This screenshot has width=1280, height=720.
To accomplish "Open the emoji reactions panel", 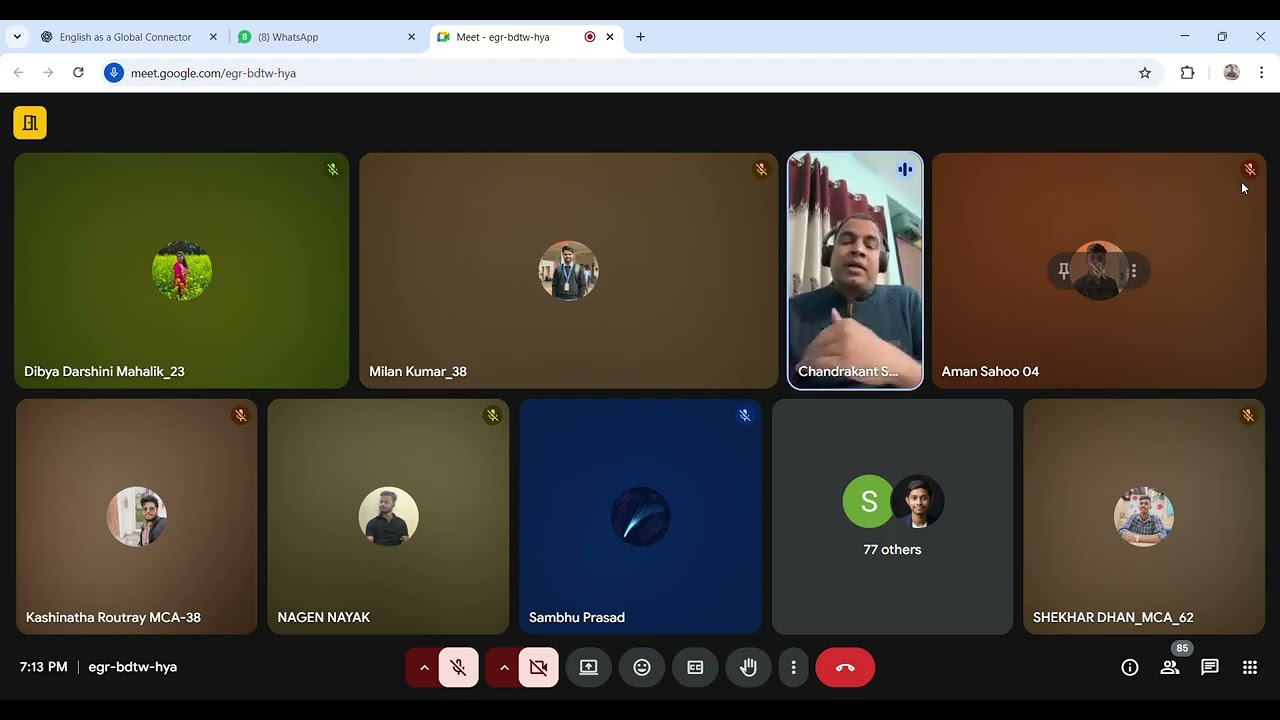I will tap(642, 667).
